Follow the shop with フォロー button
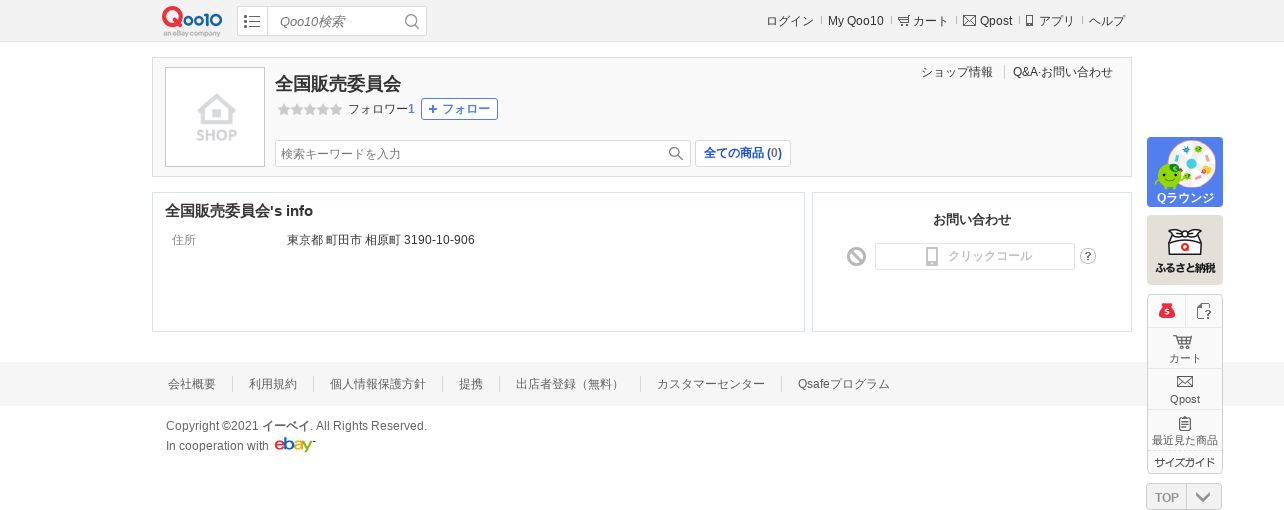 click(459, 109)
